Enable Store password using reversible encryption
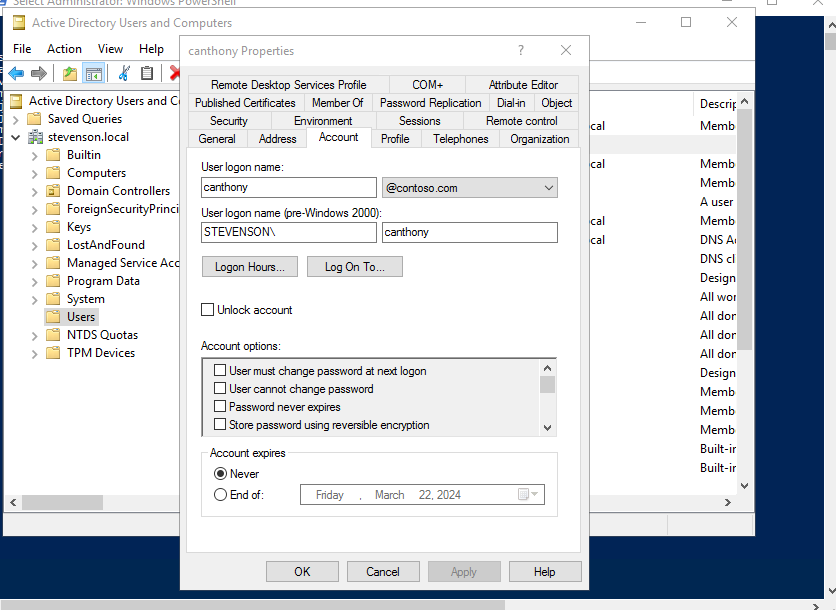The width and height of the screenshot is (836, 610). (x=220, y=424)
